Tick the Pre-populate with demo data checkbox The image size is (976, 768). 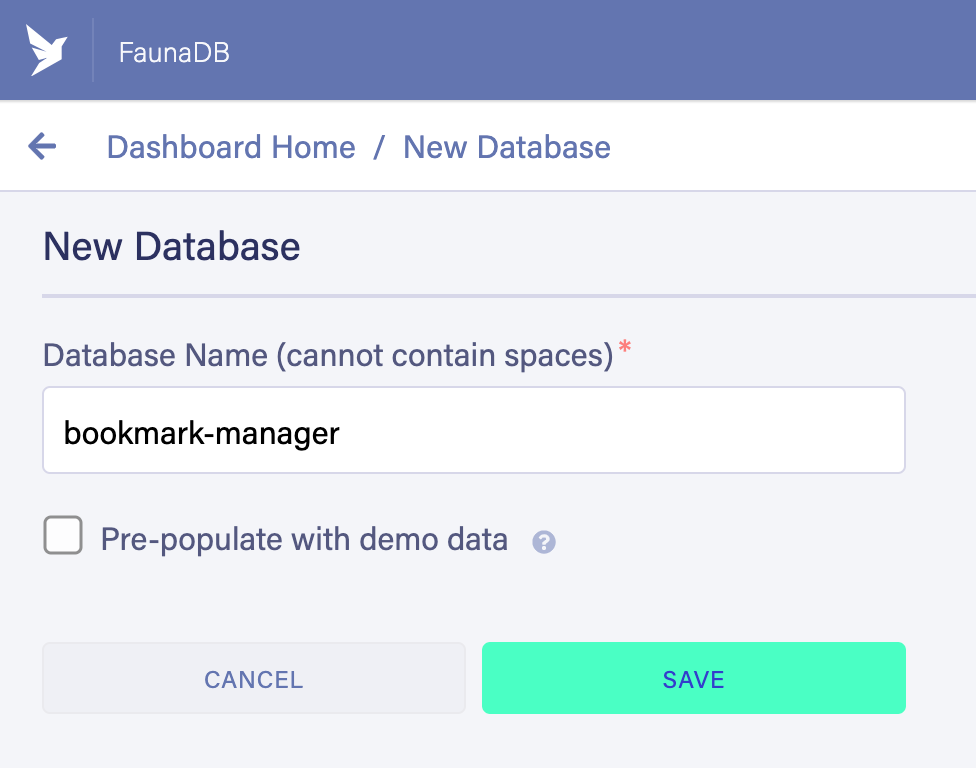(x=63, y=535)
